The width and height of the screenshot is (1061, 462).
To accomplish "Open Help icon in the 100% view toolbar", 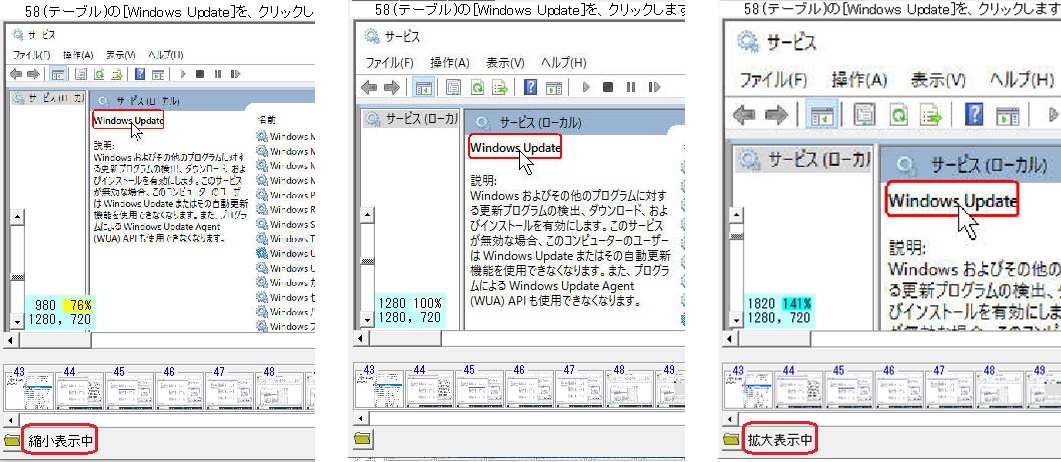I will click(531, 87).
